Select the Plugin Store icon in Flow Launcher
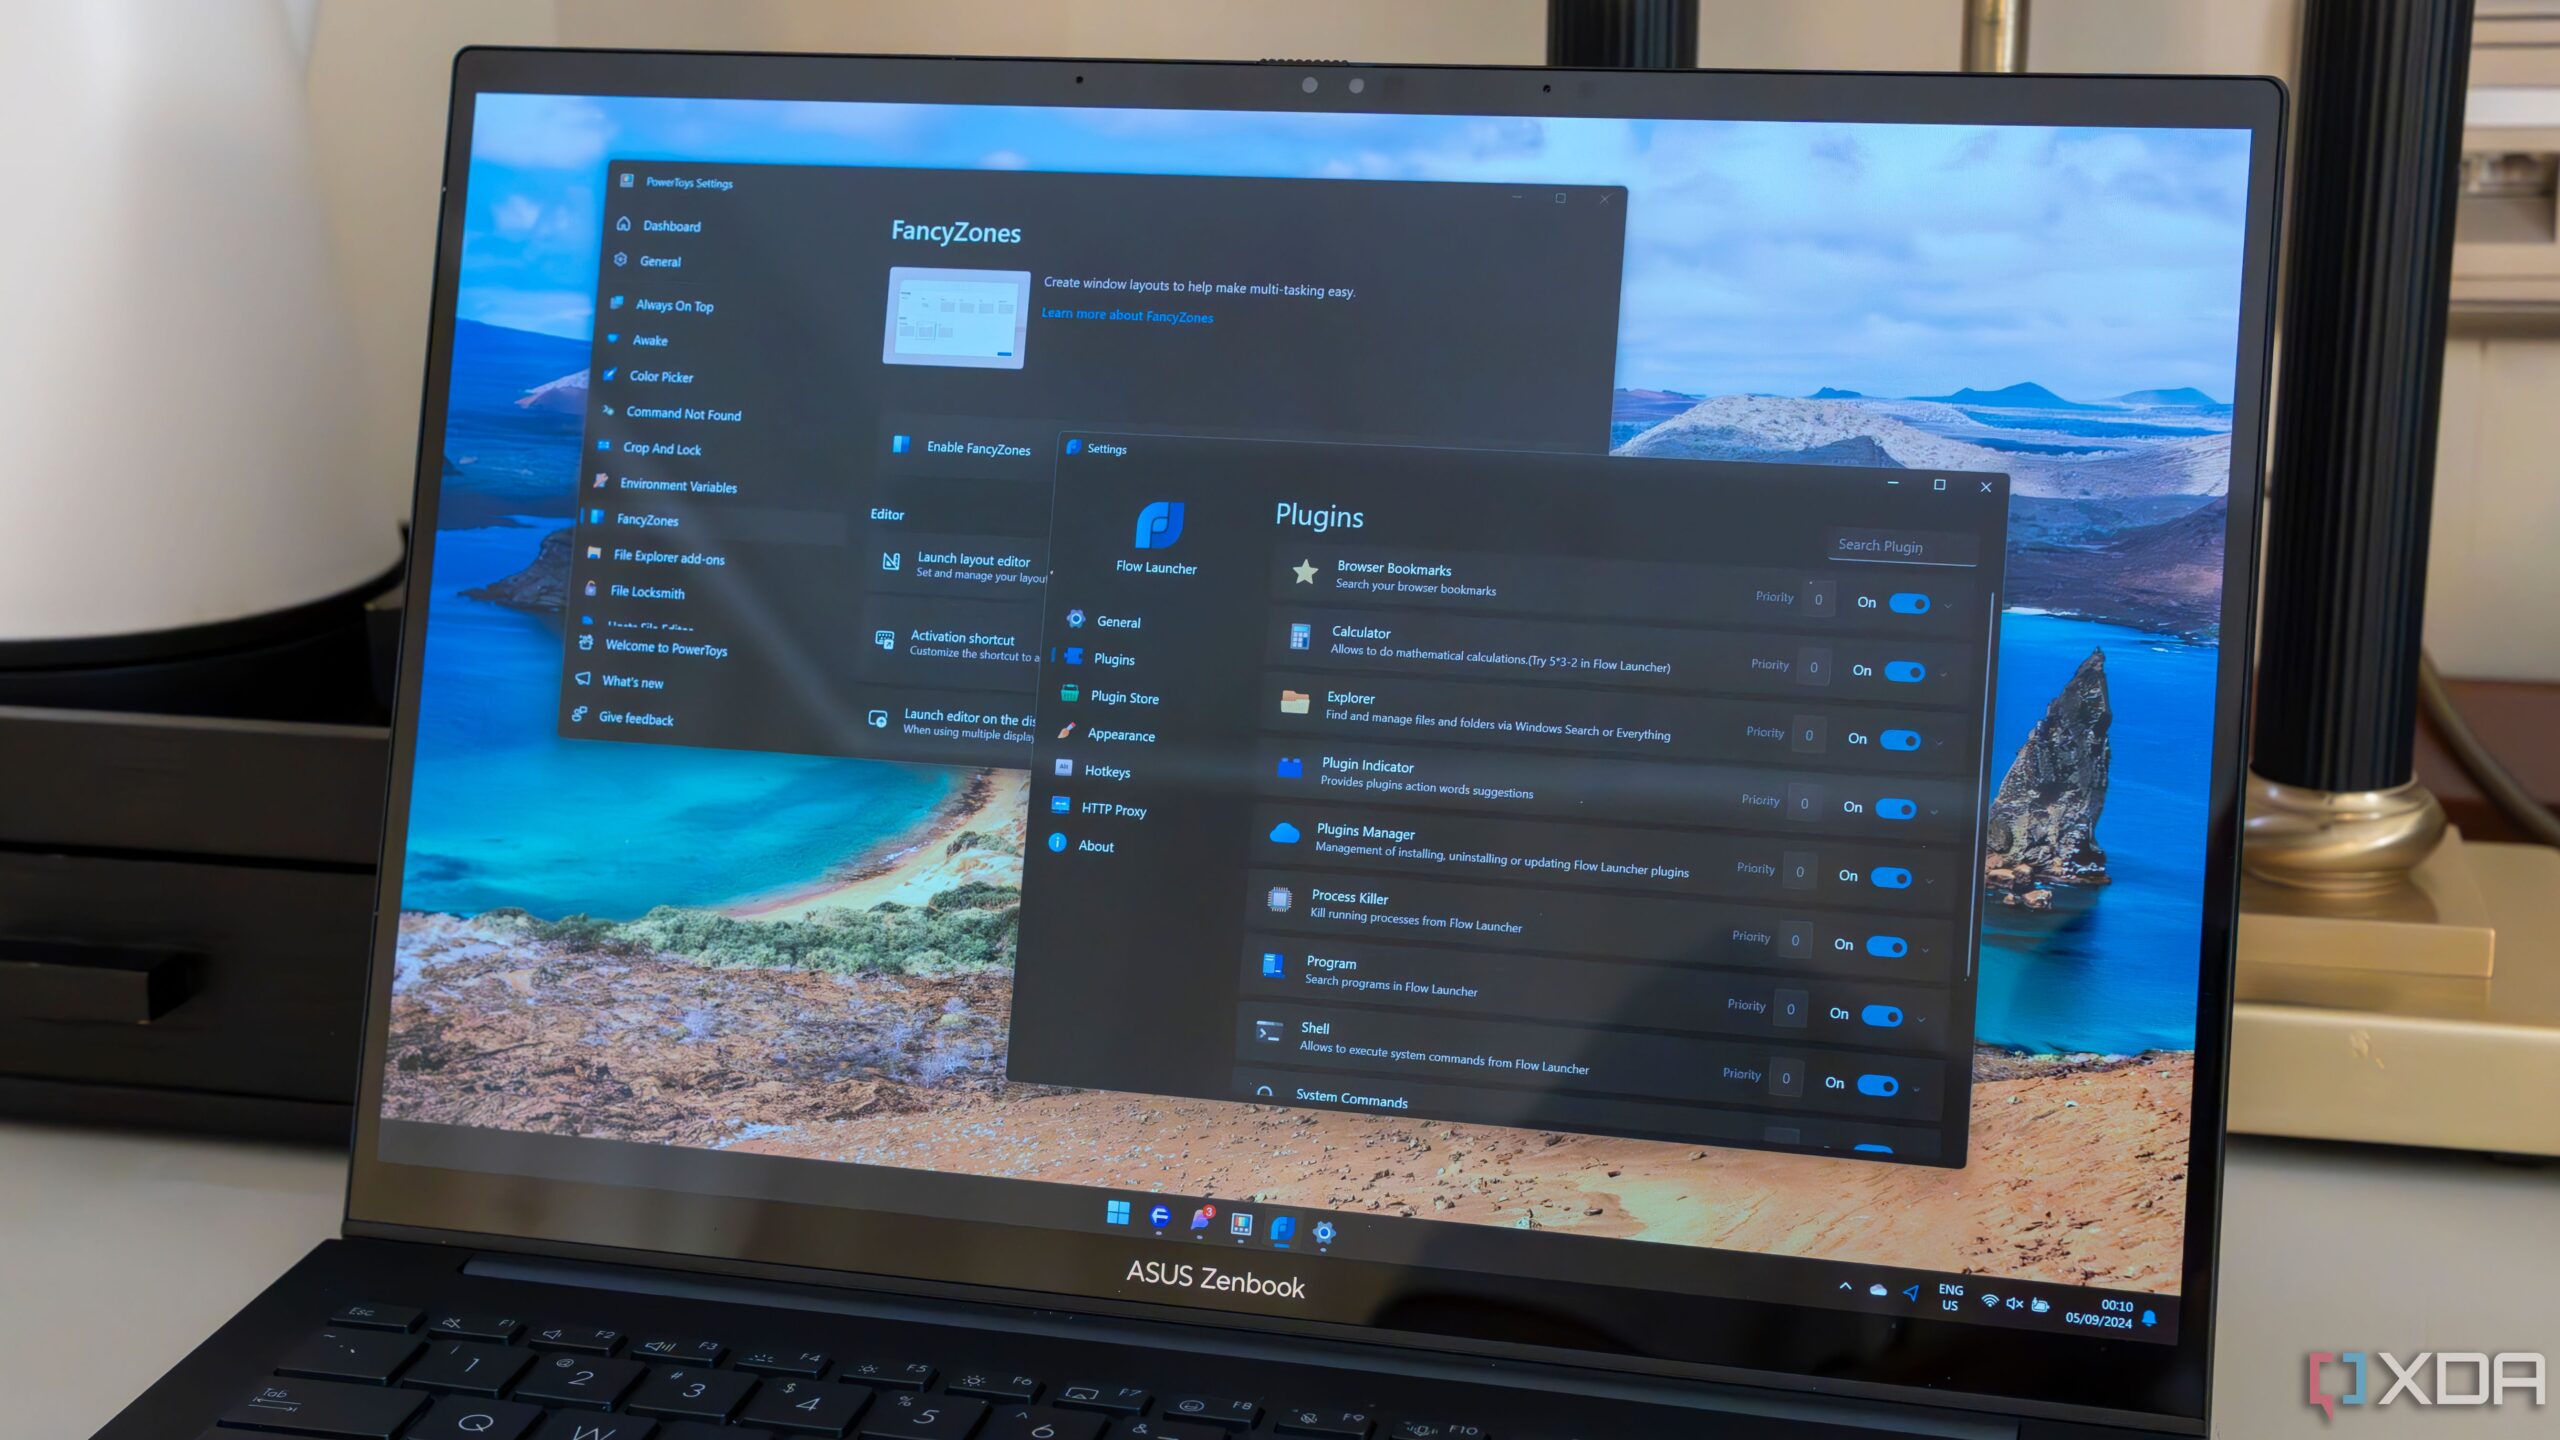The image size is (2560, 1440). point(1071,696)
